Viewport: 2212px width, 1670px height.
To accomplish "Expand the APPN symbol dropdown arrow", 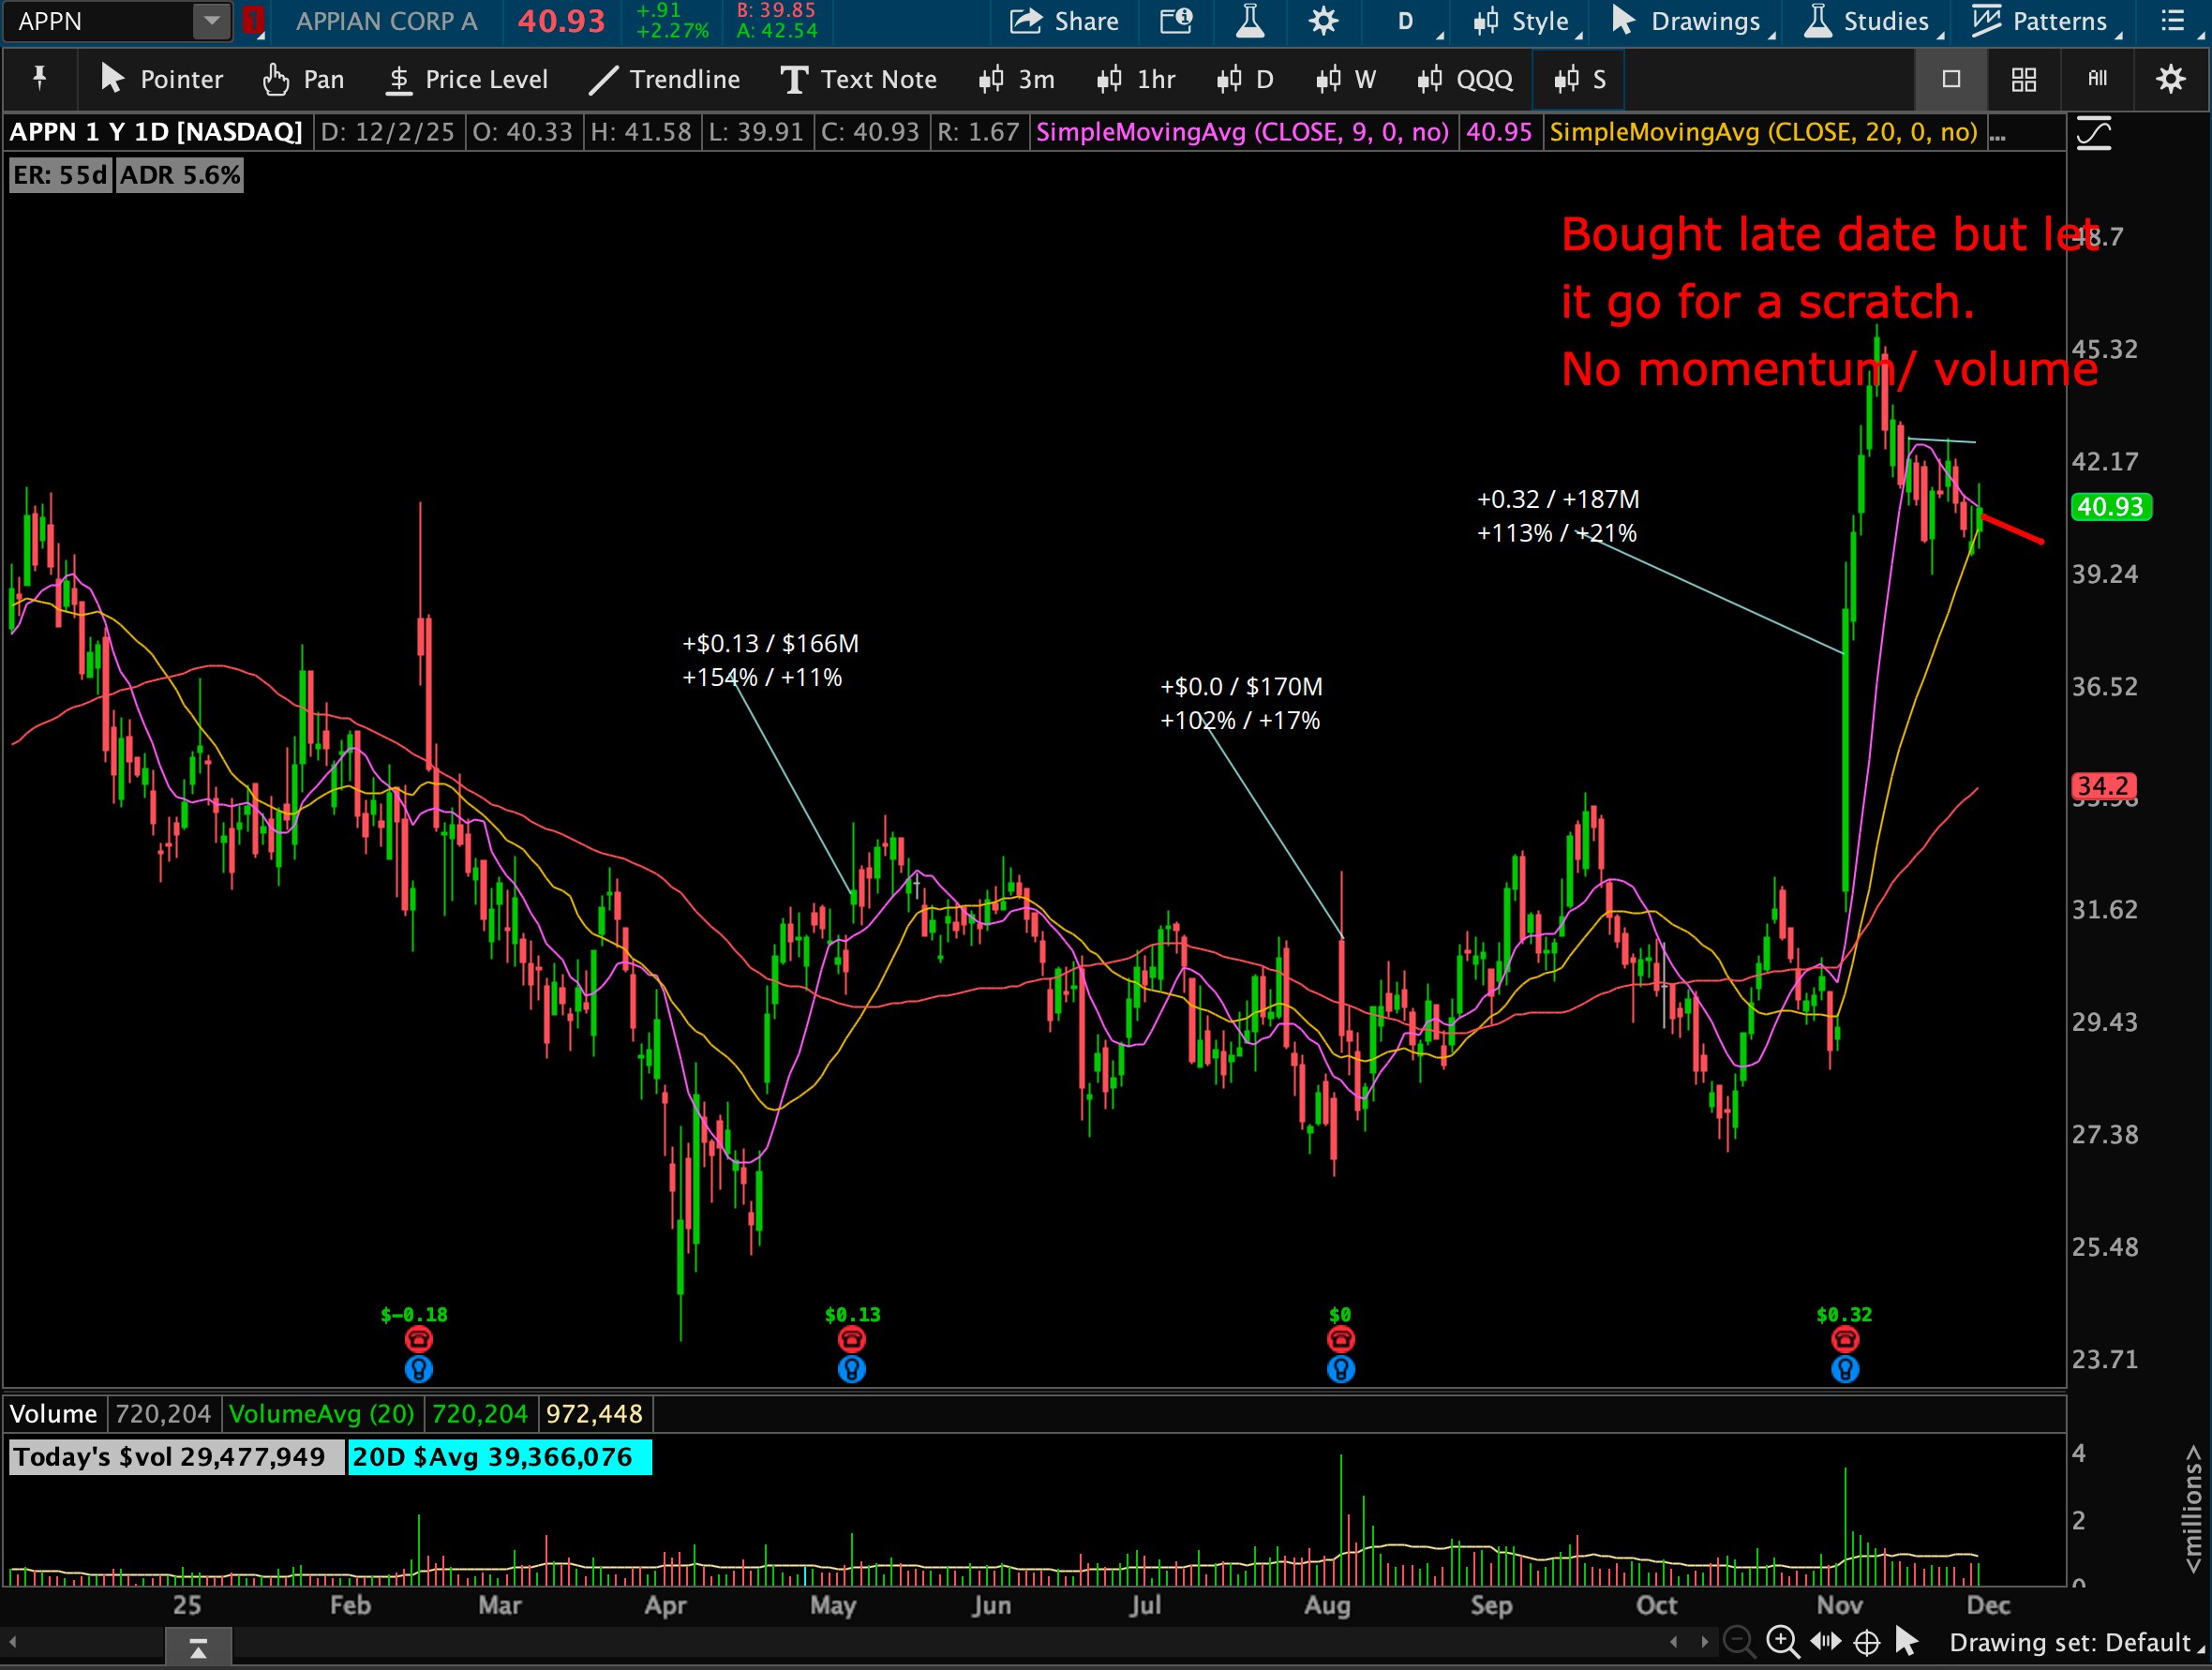I will [211, 21].
